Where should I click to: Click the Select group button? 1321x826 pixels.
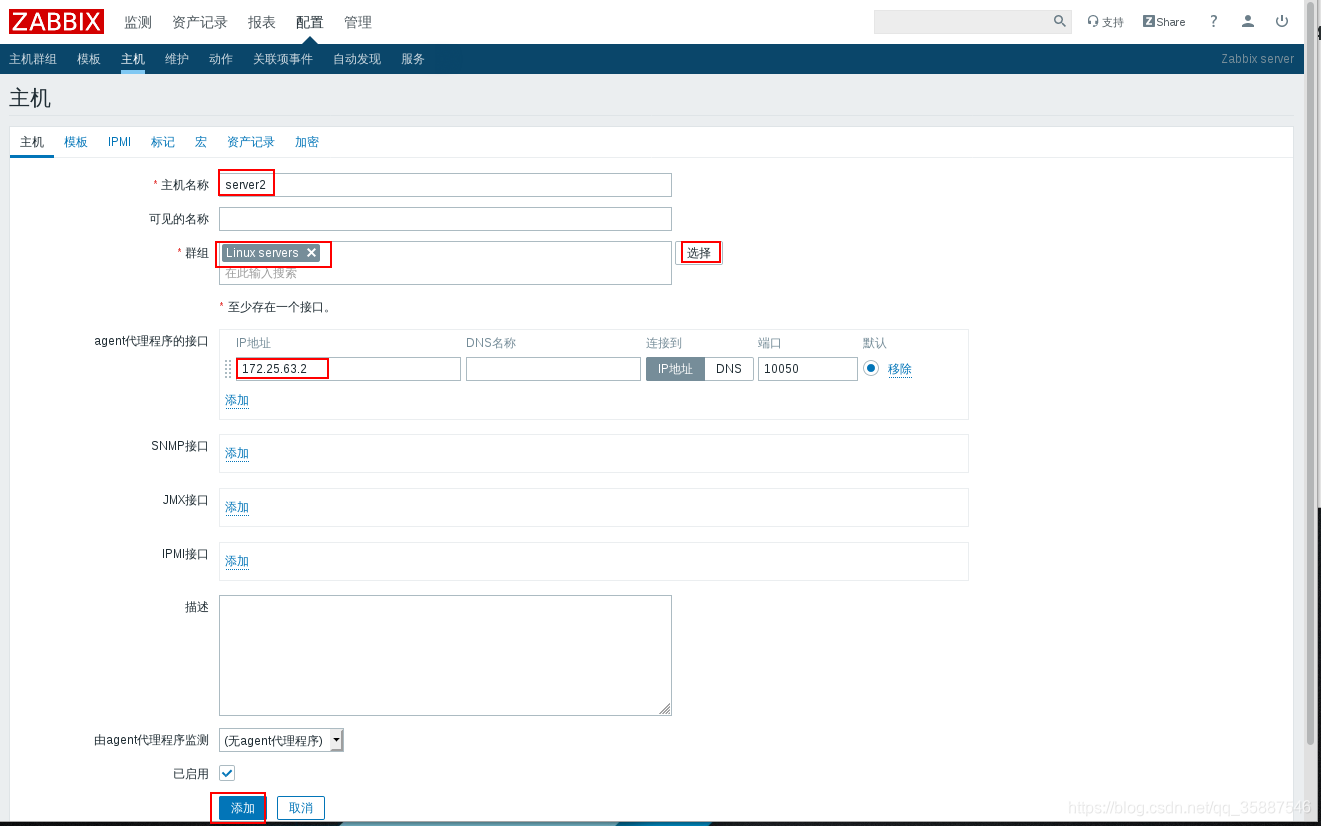coord(699,253)
